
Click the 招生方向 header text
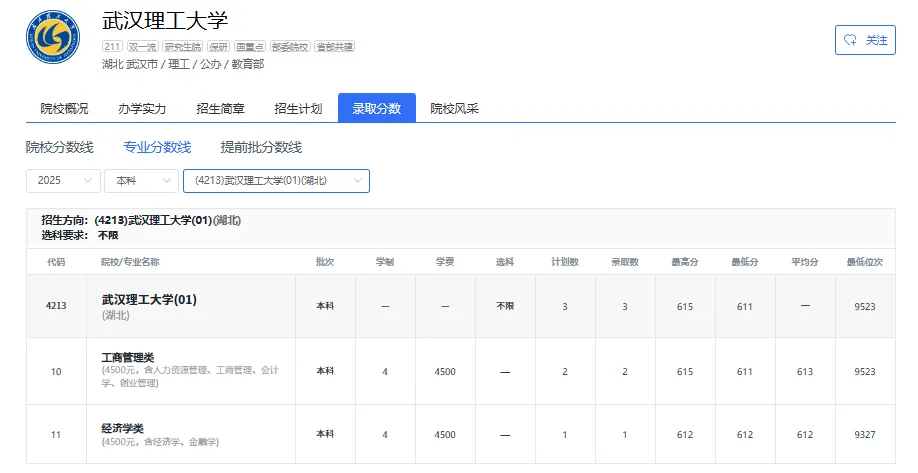click(x=141, y=220)
